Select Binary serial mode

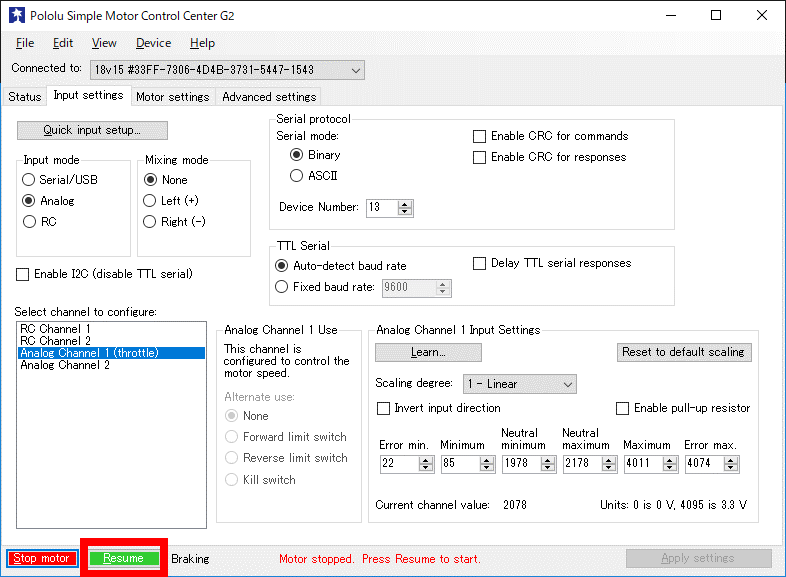click(315, 155)
